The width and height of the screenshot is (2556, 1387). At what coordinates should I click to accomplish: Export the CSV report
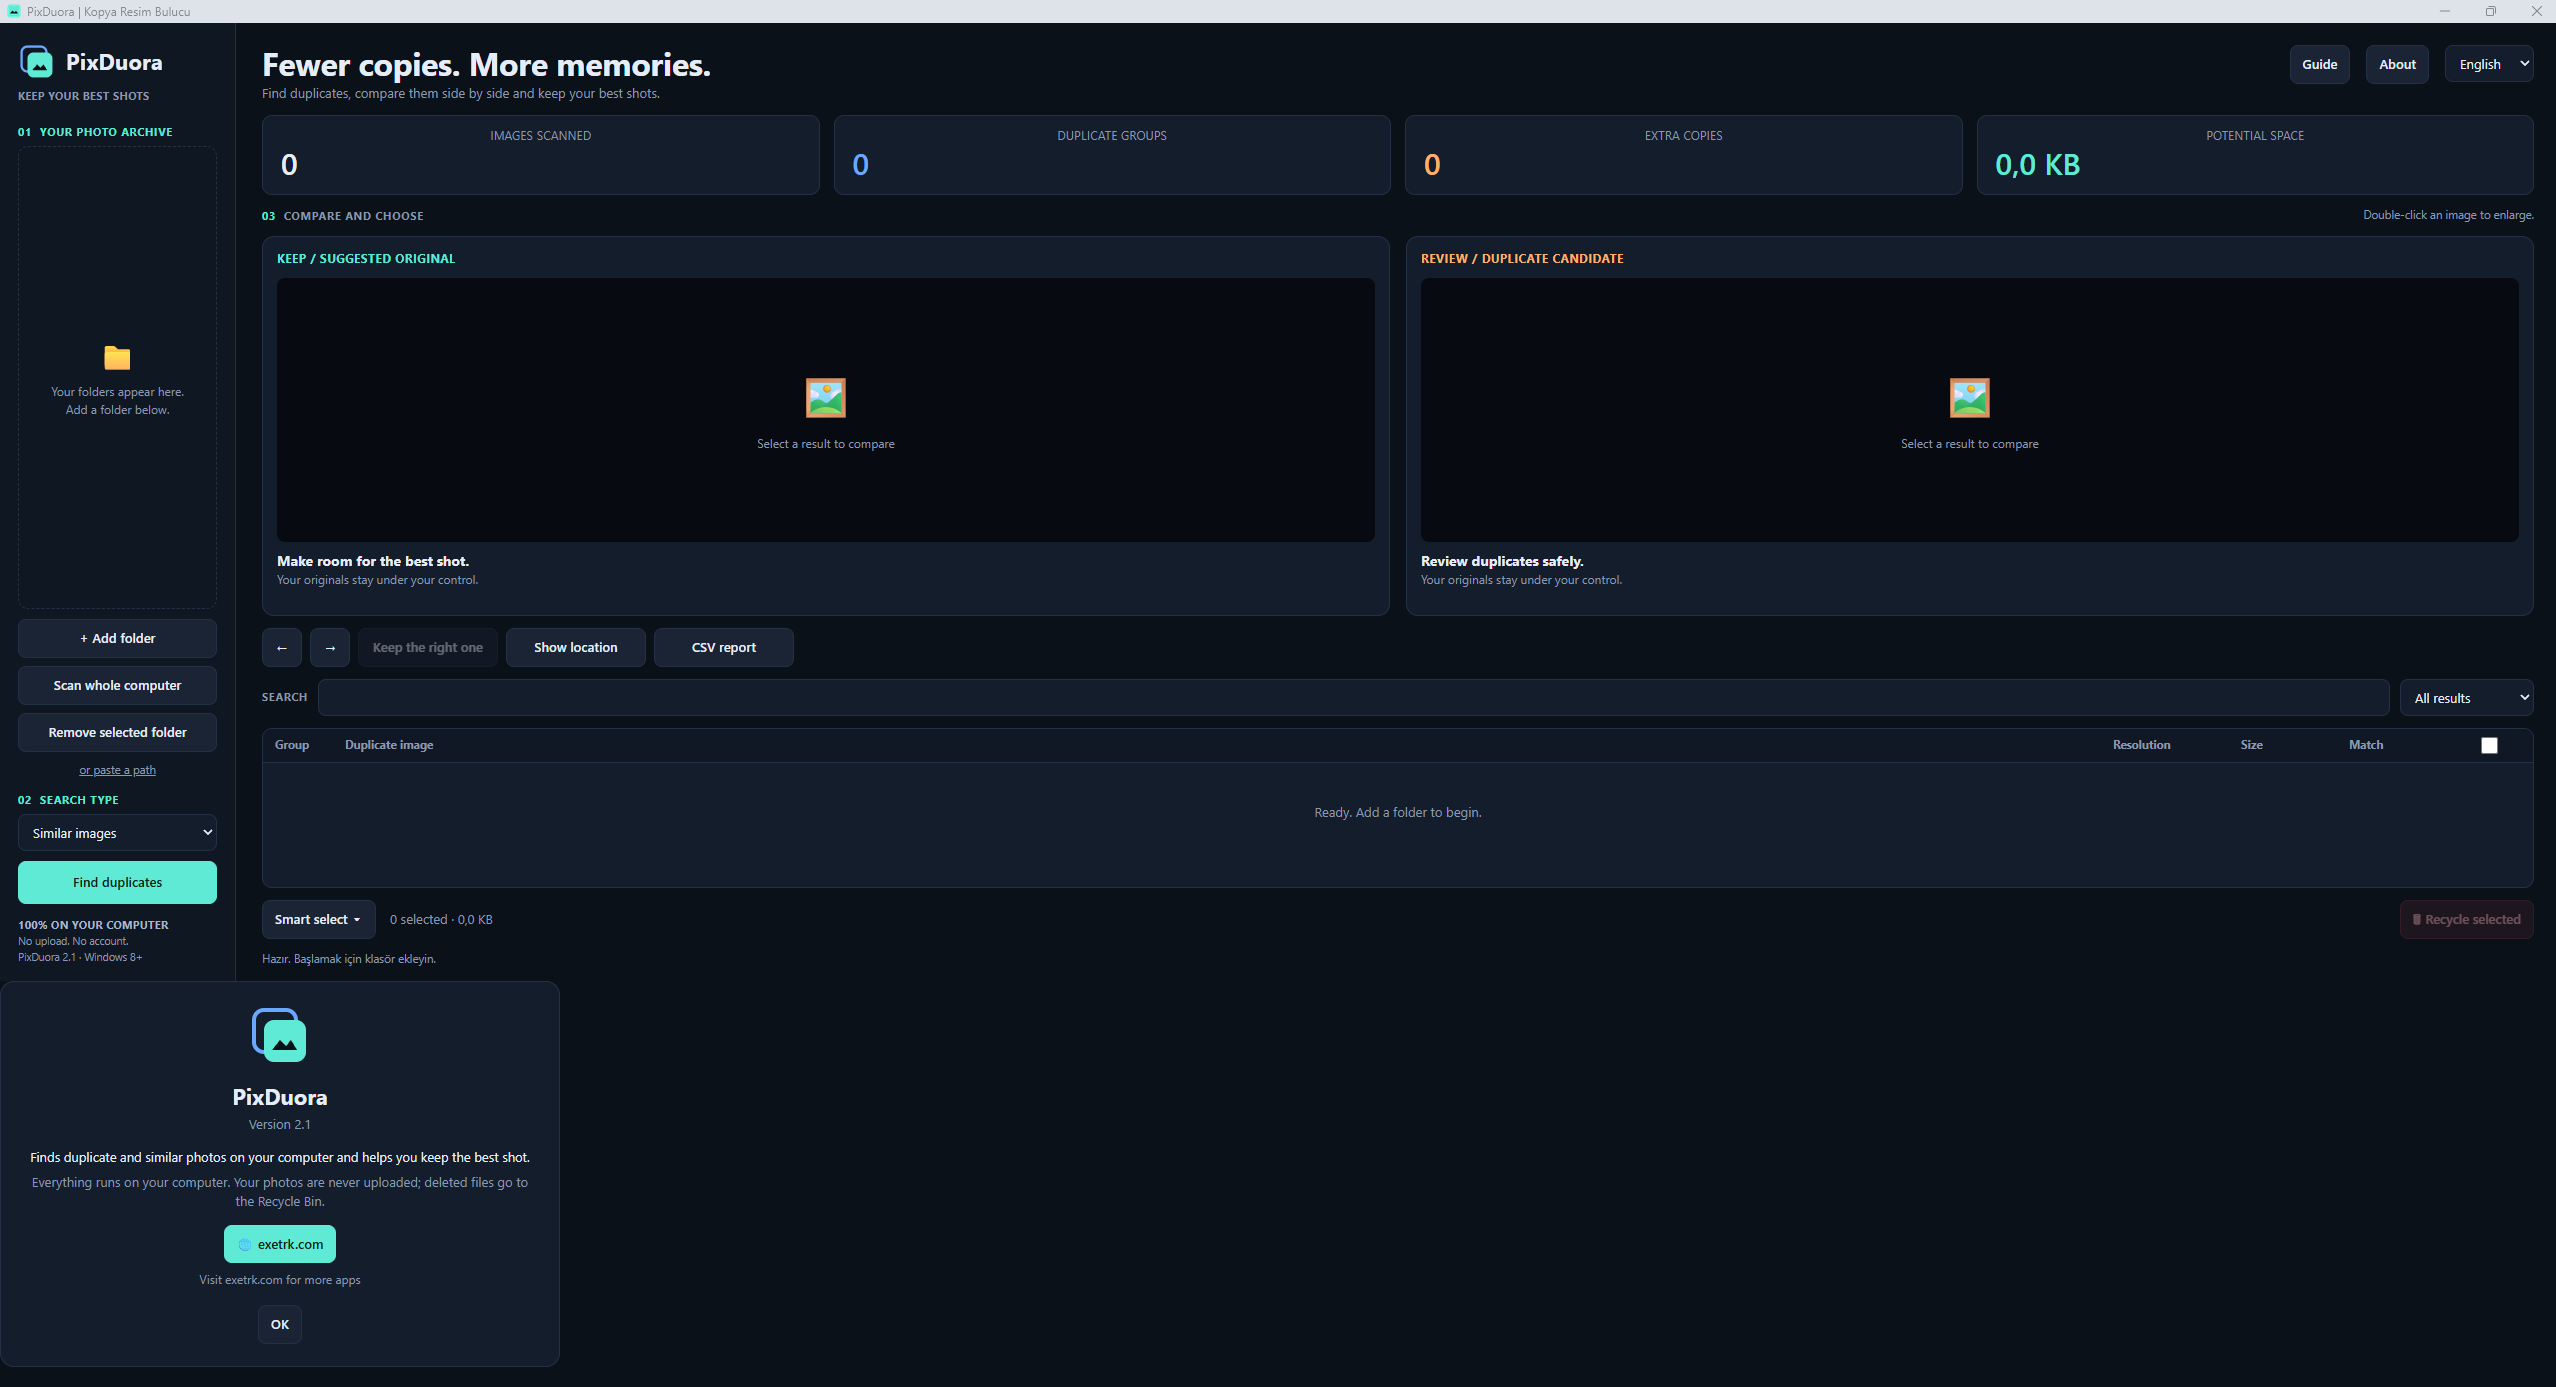724,647
